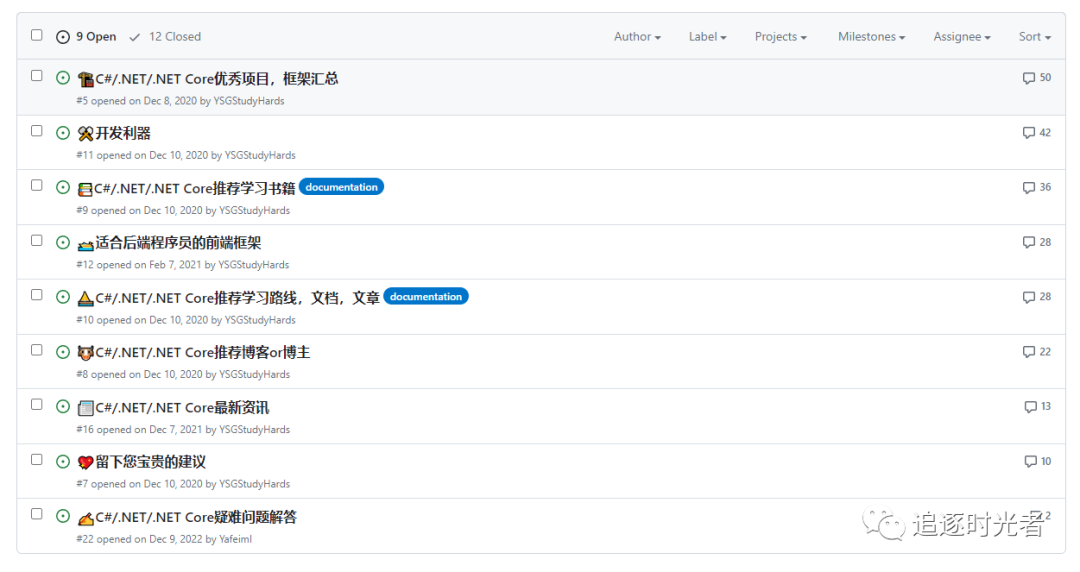1080x572 pixels.
Task: Select all issues checkbox in header
Action: pyautogui.click(x=37, y=35)
